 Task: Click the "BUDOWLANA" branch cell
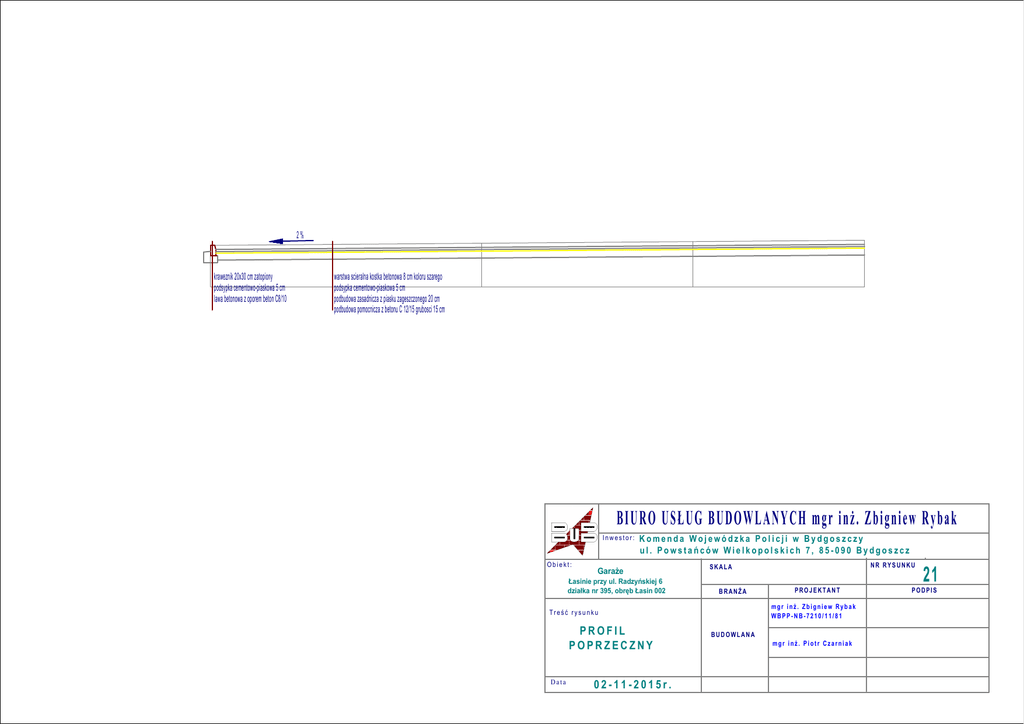(x=732, y=635)
